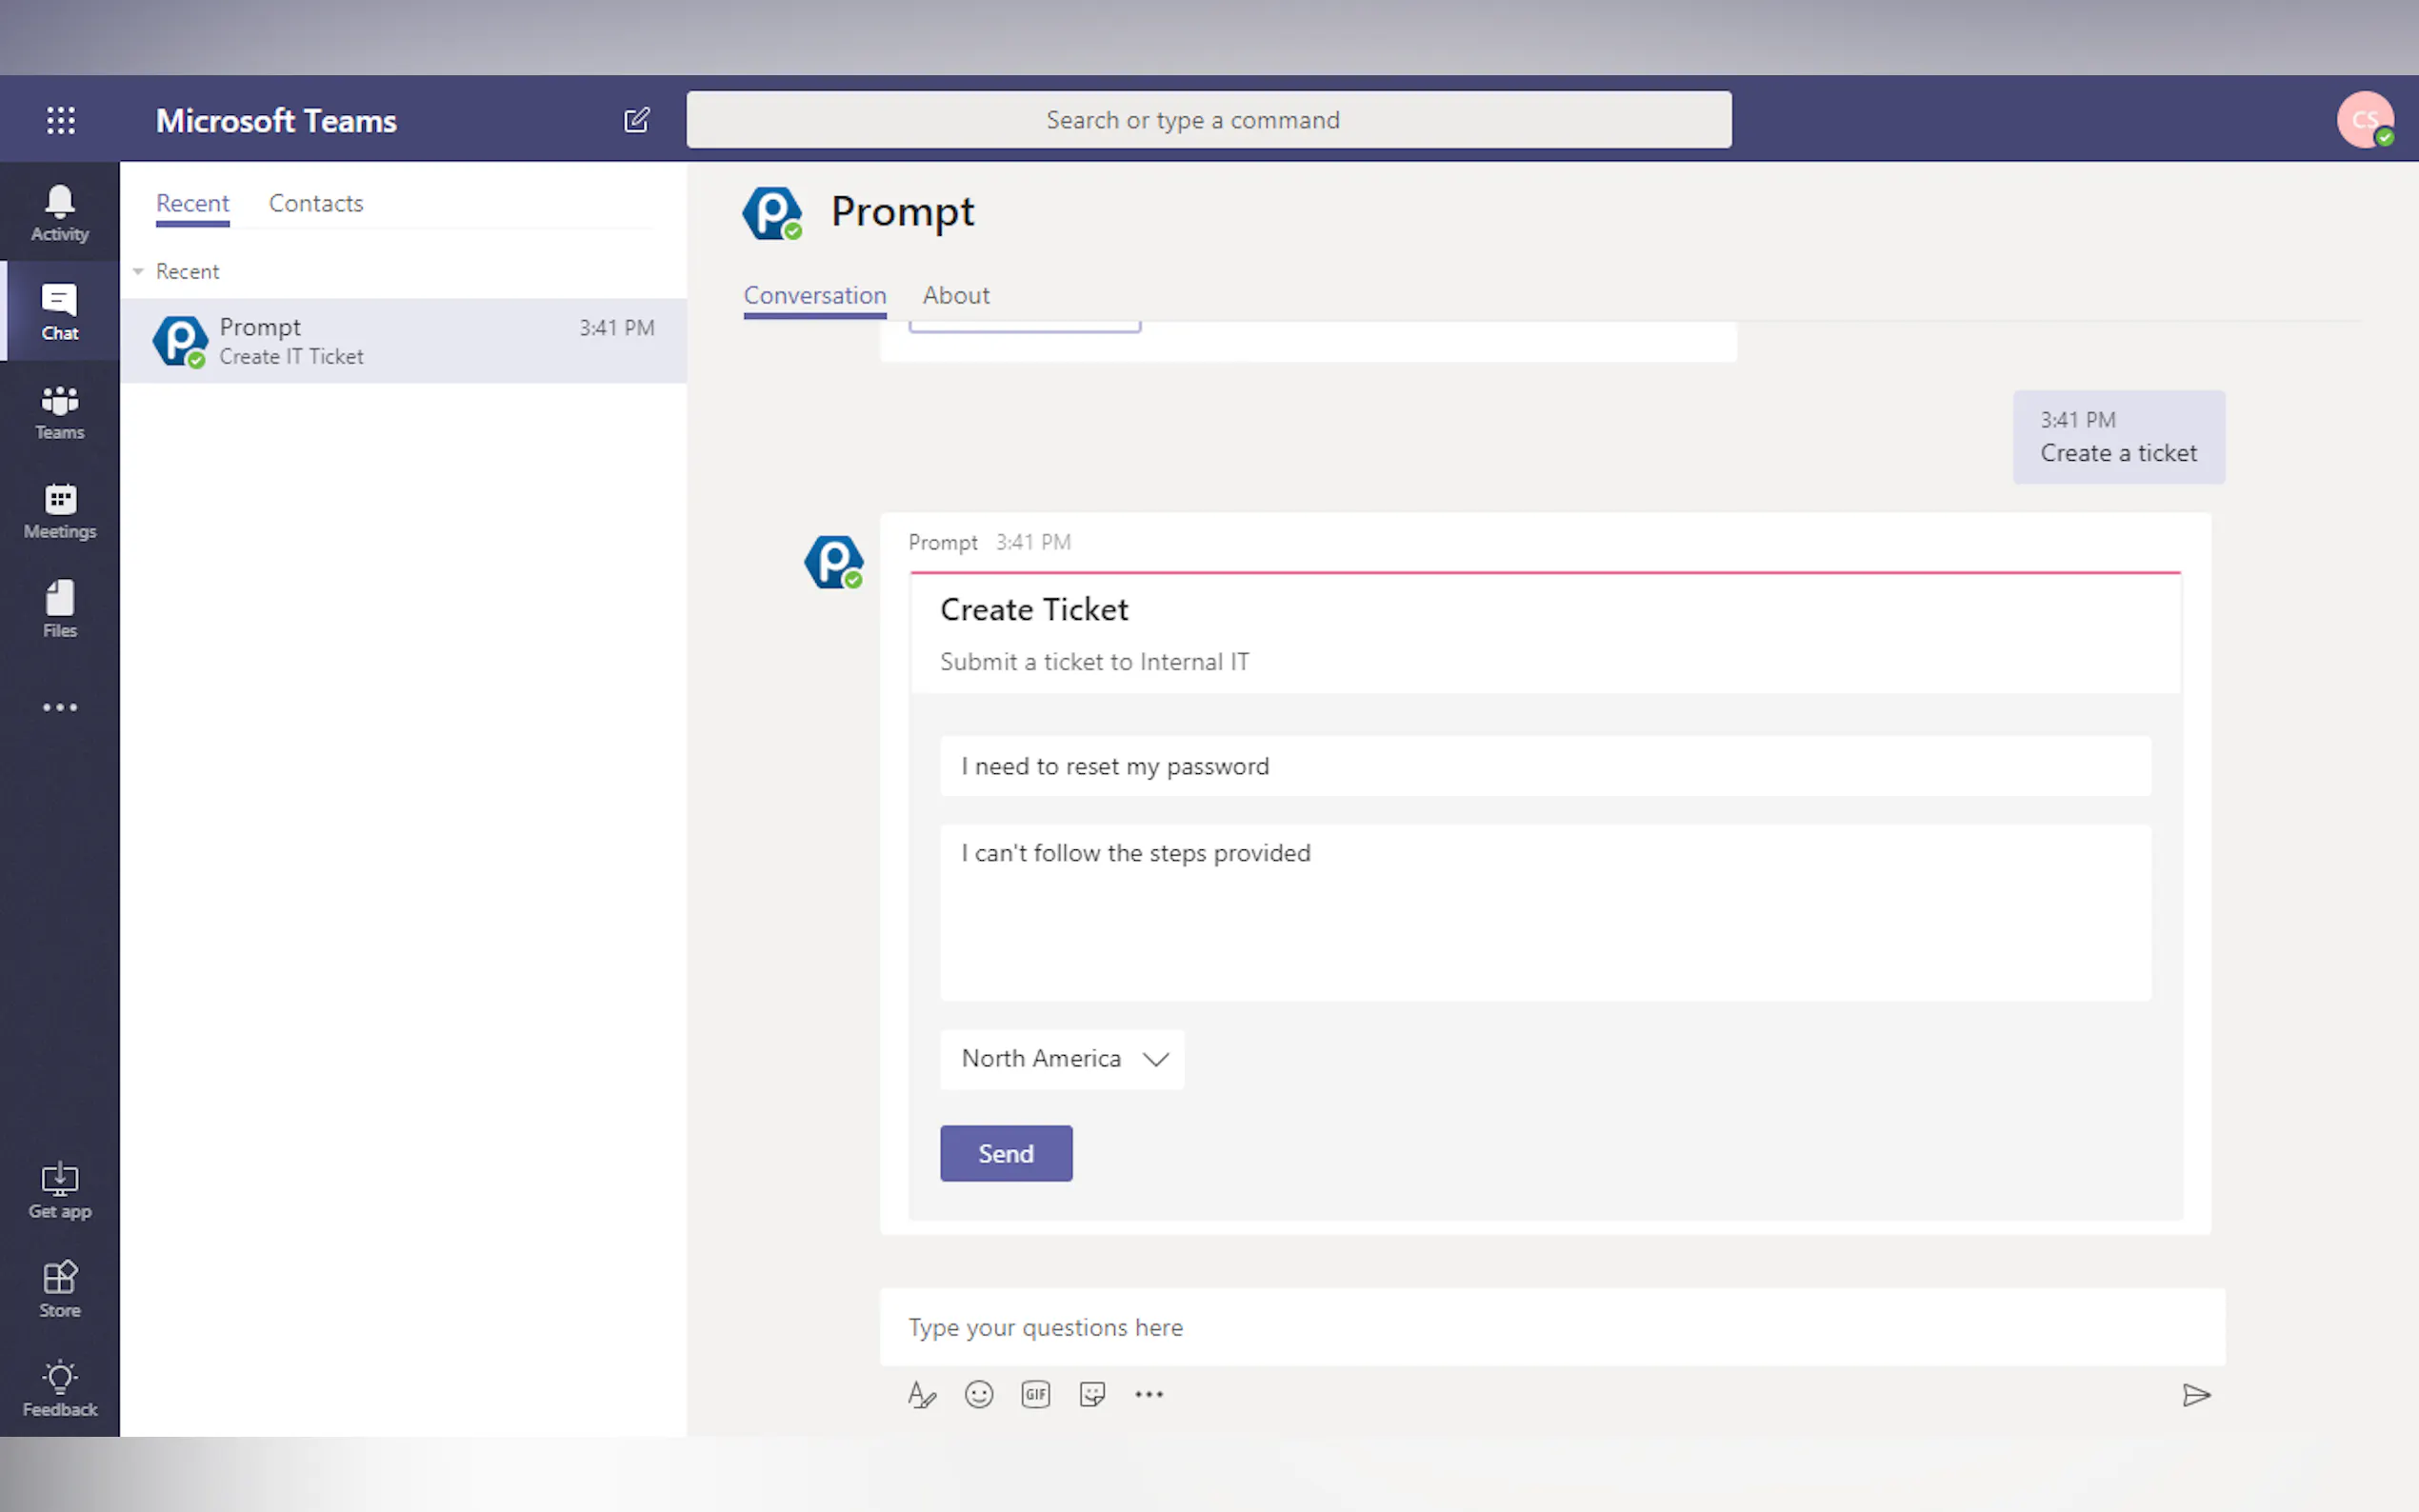Click the new chat compose icon
The width and height of the screenshot is (2419, 1512).
(x=636, y=120)
